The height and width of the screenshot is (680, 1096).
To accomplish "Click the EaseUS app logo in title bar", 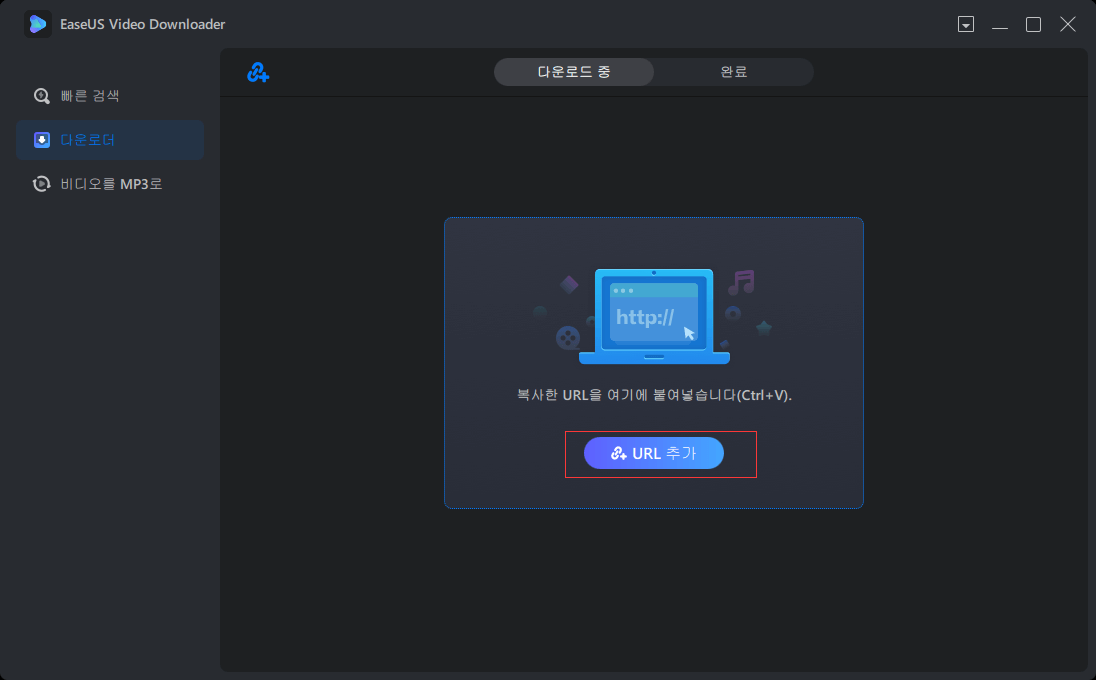I will [x=38, y=24].
